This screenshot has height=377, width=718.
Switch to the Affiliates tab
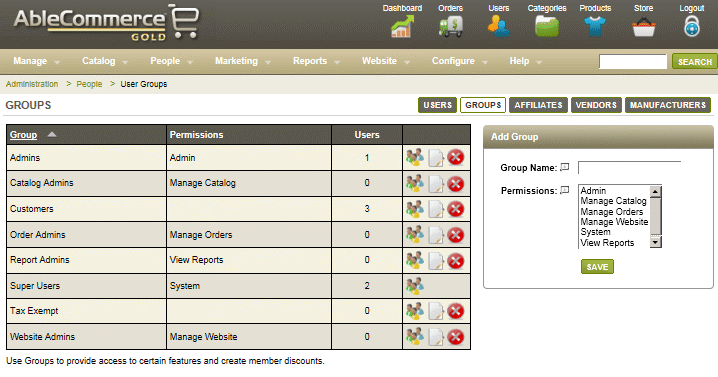538,105
